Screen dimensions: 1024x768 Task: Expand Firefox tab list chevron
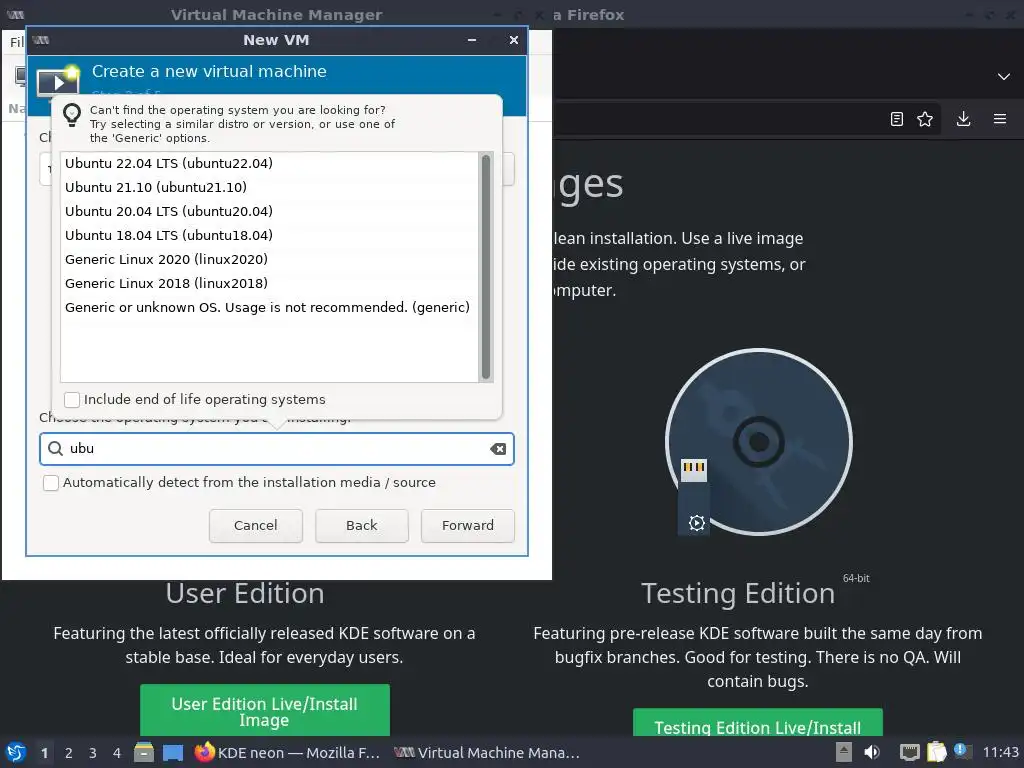(1004, 76)
